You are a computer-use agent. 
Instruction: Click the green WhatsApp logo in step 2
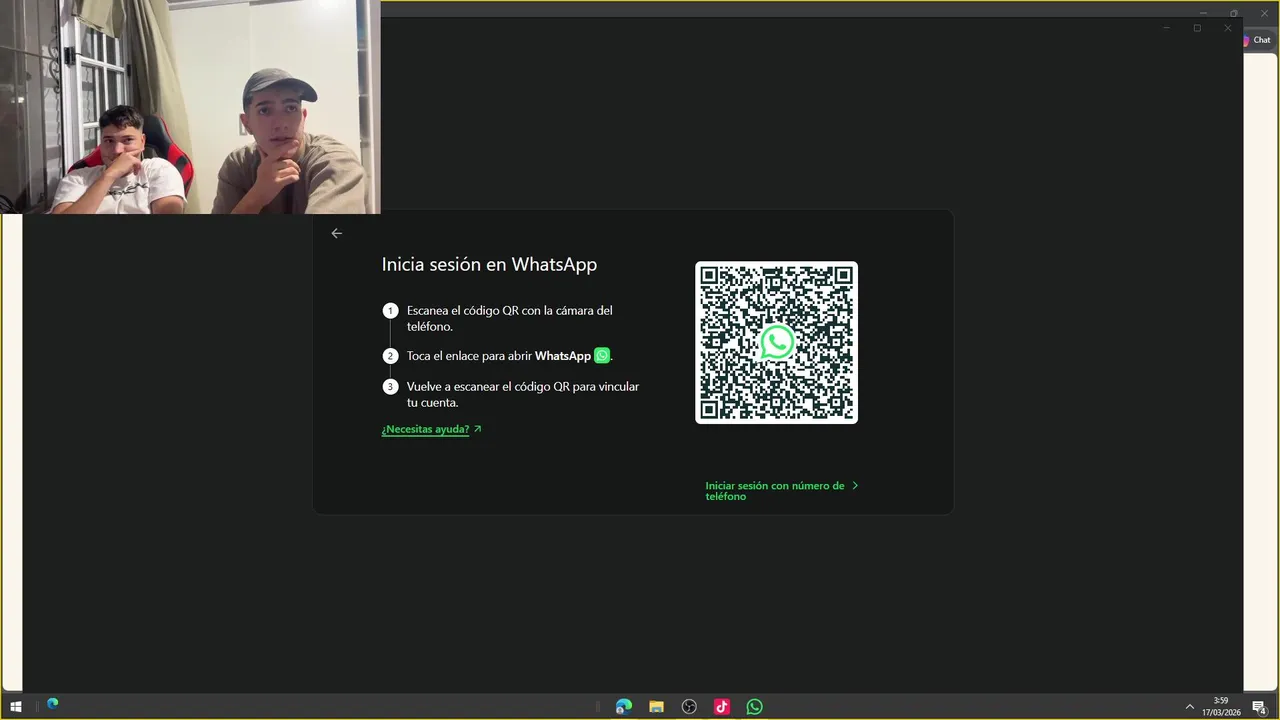(x=602, y=355)
